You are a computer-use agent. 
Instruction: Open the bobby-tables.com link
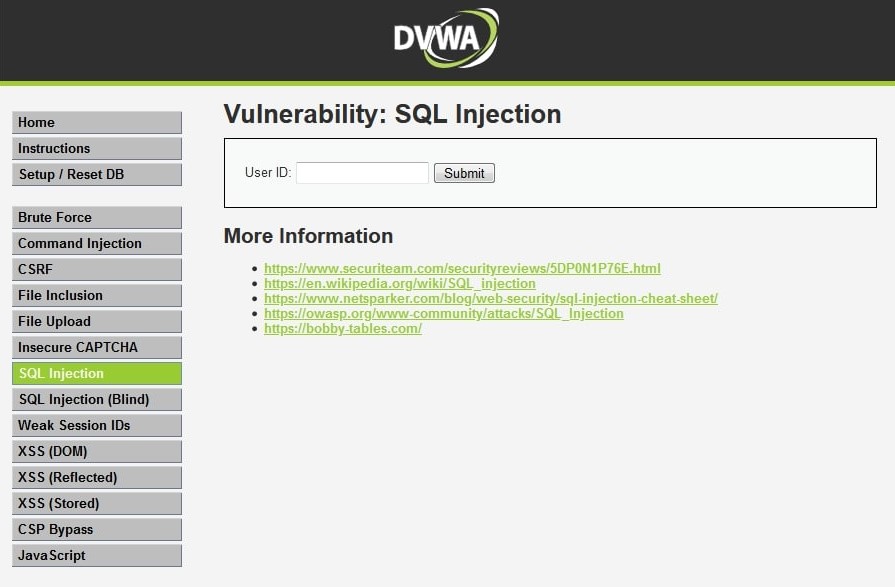tap(342, 329)
